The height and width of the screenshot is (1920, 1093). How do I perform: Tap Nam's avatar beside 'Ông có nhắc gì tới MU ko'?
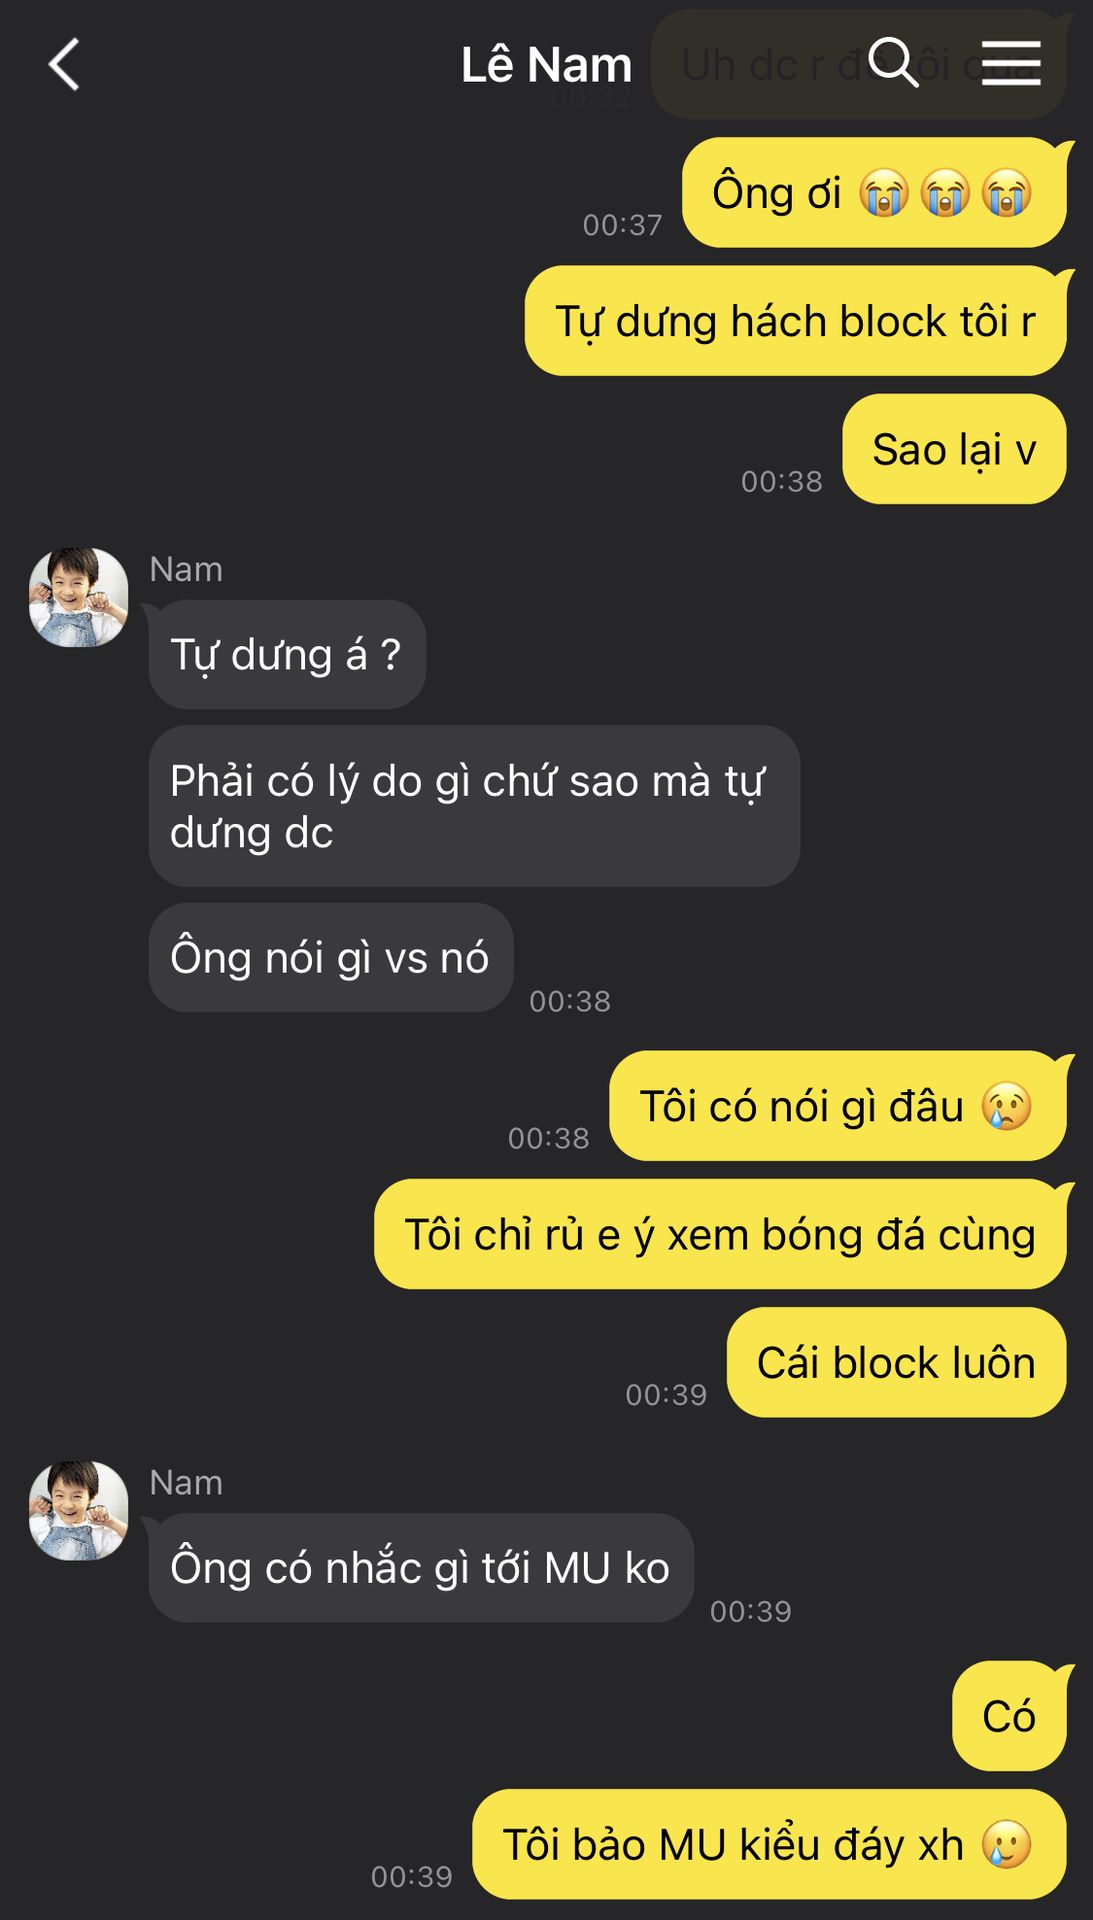tap(79, 1510)
